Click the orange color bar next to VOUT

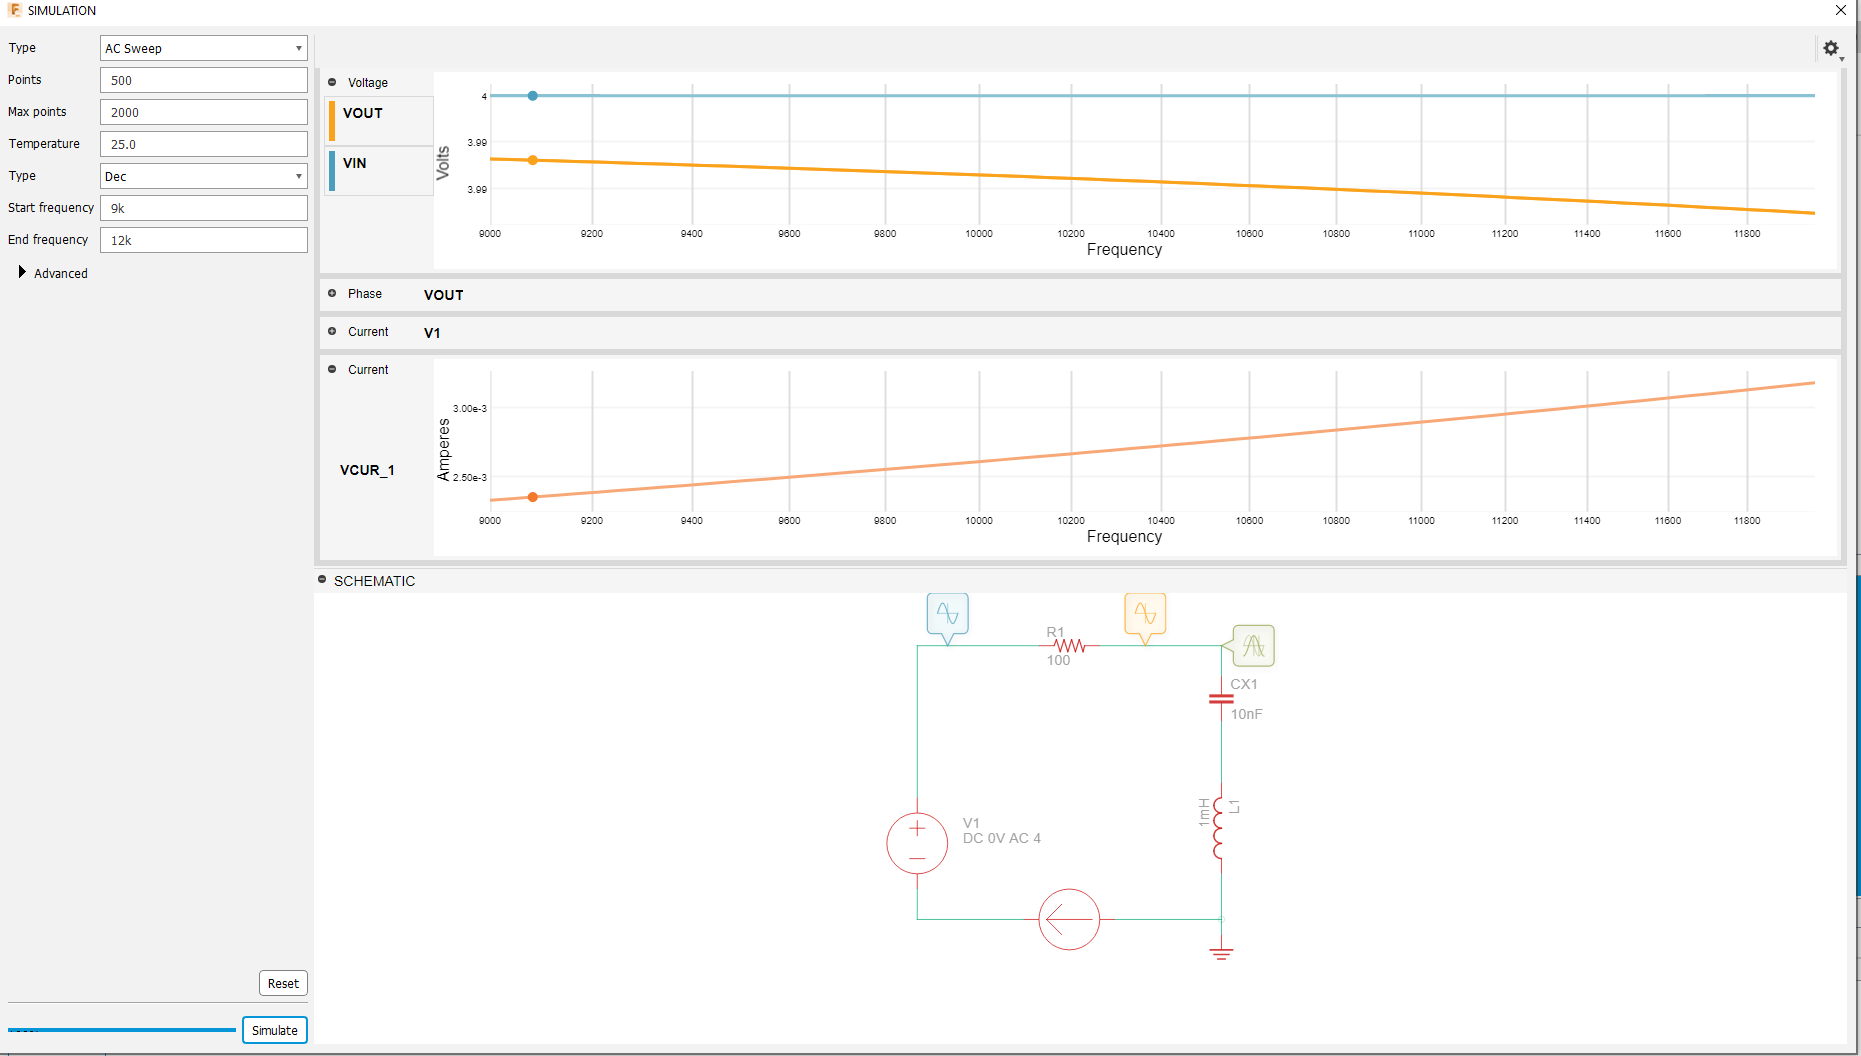click(333, 120)
